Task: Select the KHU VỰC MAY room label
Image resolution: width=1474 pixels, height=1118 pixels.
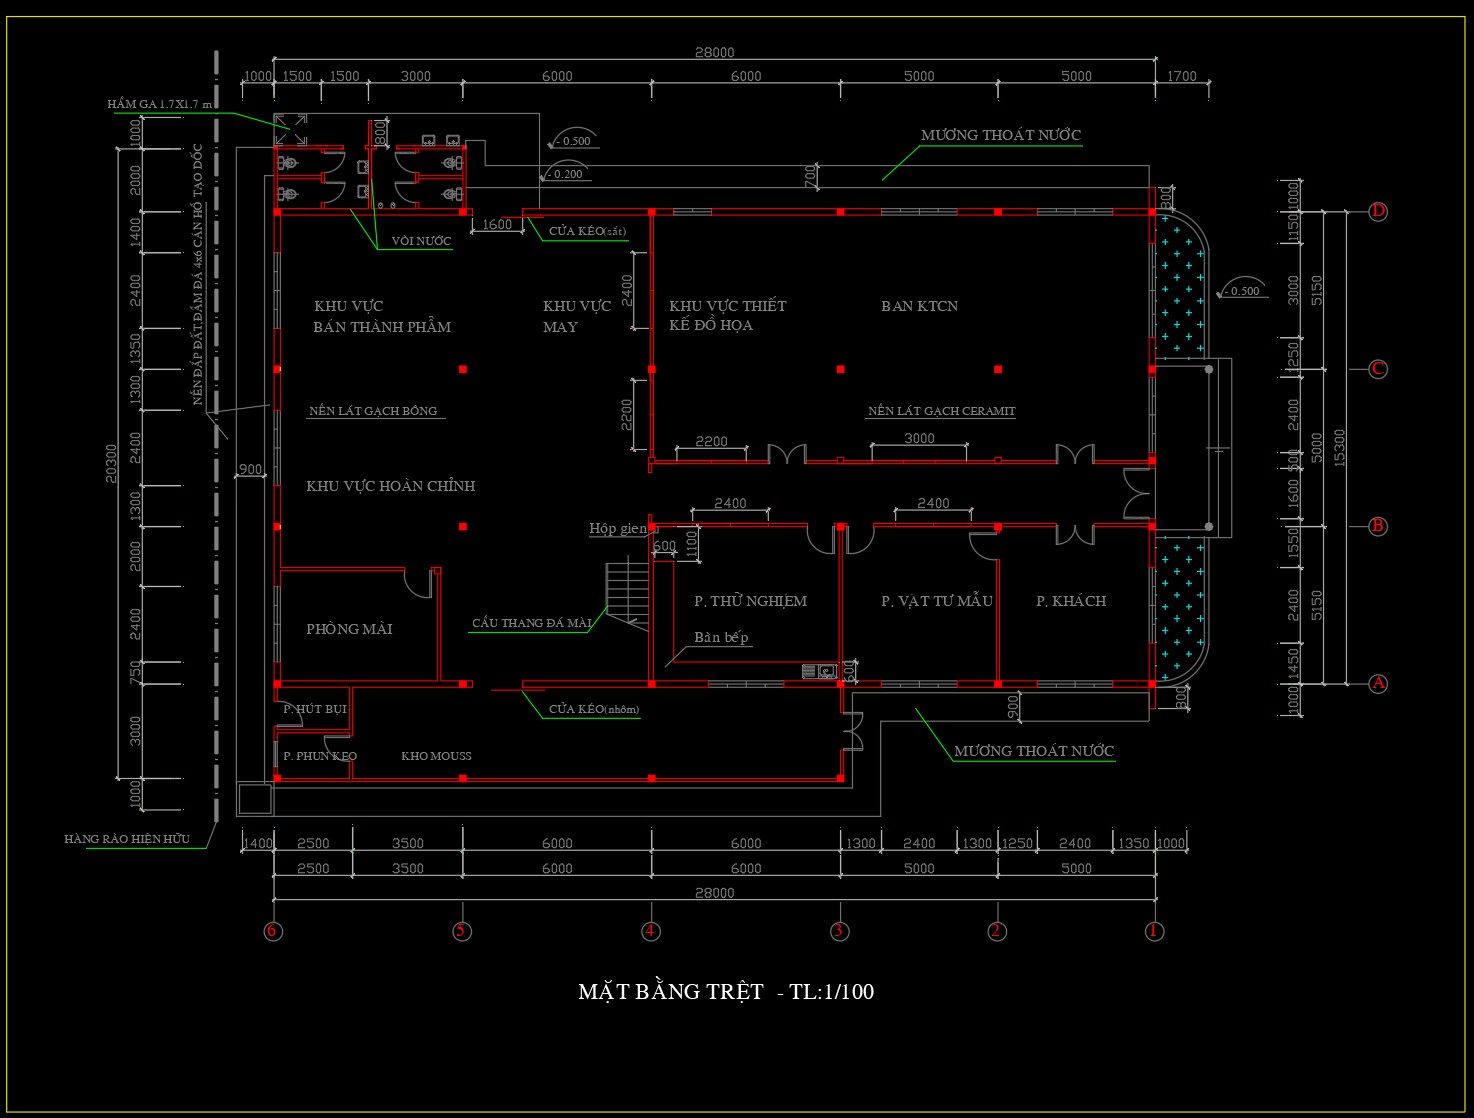Action: (x=577, y=316)
